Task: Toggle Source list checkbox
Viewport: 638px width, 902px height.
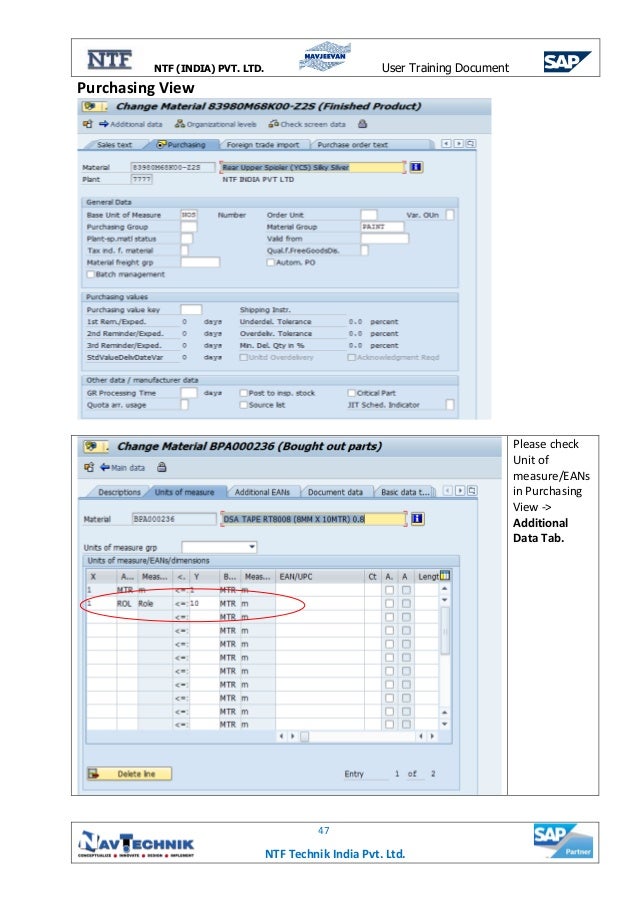Action: coord(243,405)
